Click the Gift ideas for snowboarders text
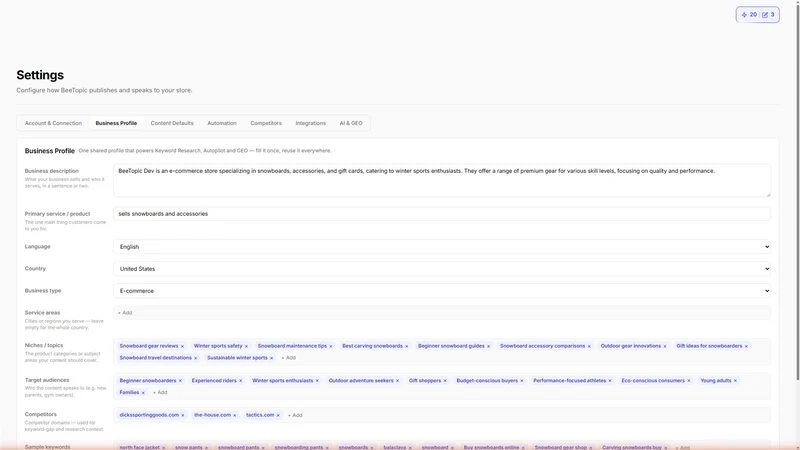Screen dimensions: 800x450 pos(709,346)
